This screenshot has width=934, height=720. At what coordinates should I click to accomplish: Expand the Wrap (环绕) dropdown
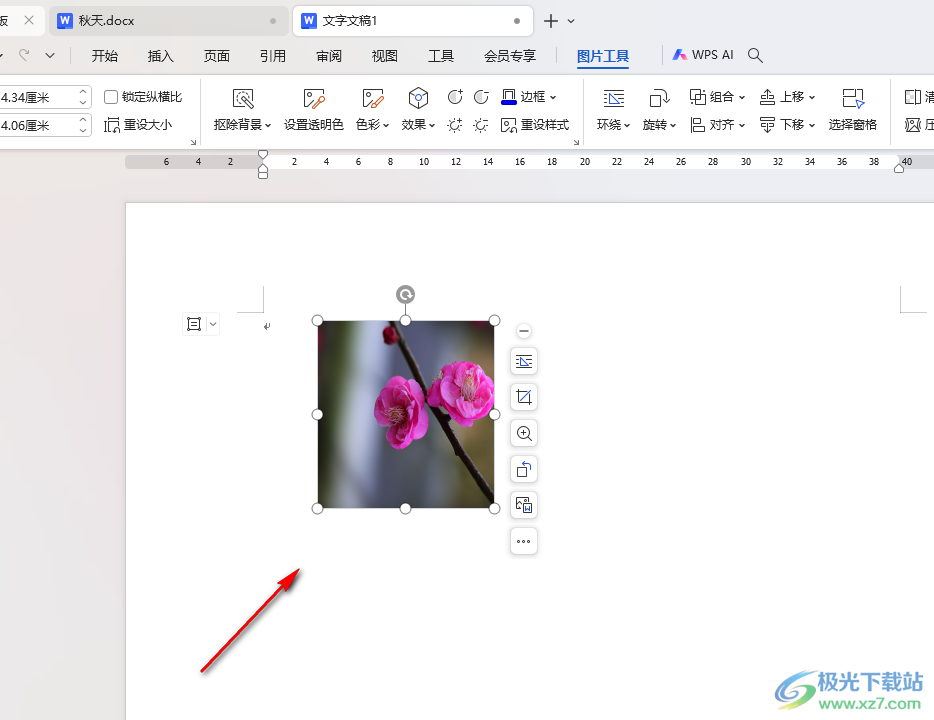(613, 110)
